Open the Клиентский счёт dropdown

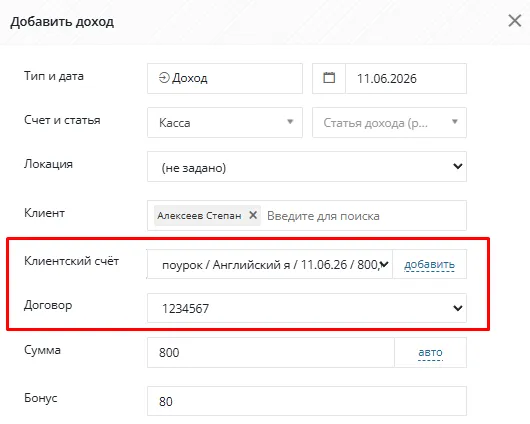click(270, 264)
